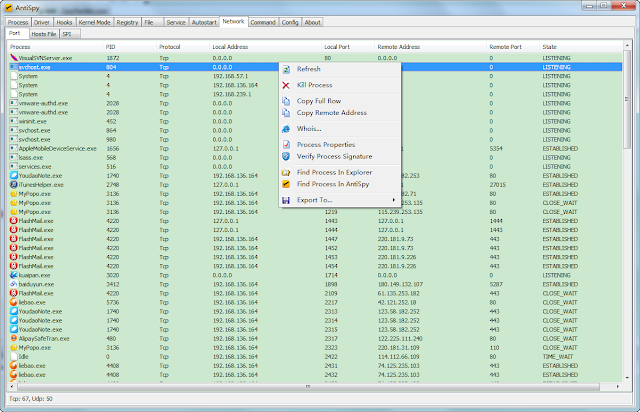Expand the Export To submenu arrow
The width and height of the screenshot is (640, 412).
(393, 200)
